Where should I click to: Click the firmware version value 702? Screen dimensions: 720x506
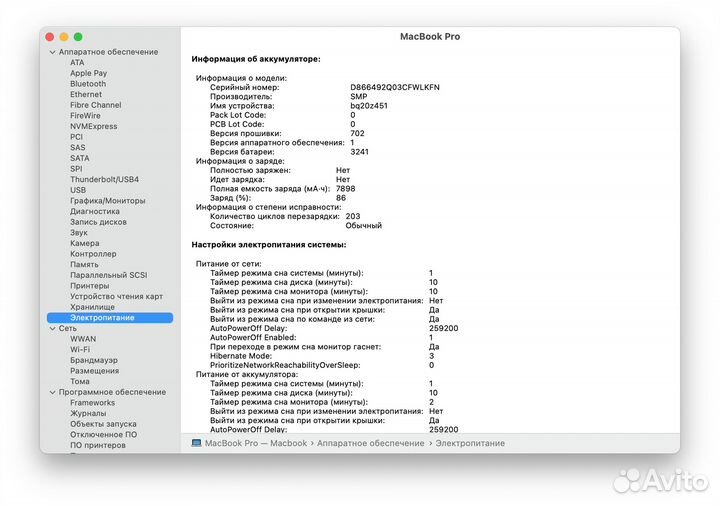(x=357, y=133)
